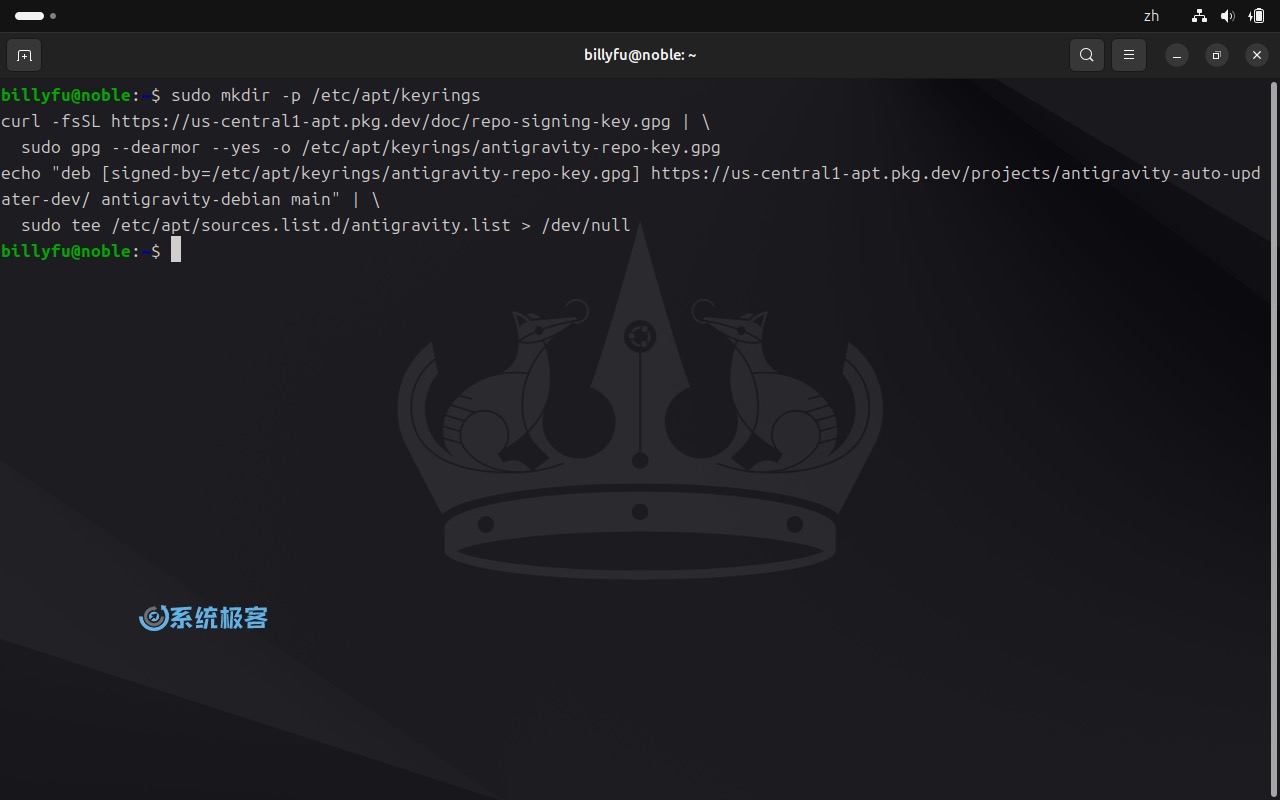This screenshot has width=1280, height=800.
Task: Click the Activities pill indicator
Action: (29, 16)
